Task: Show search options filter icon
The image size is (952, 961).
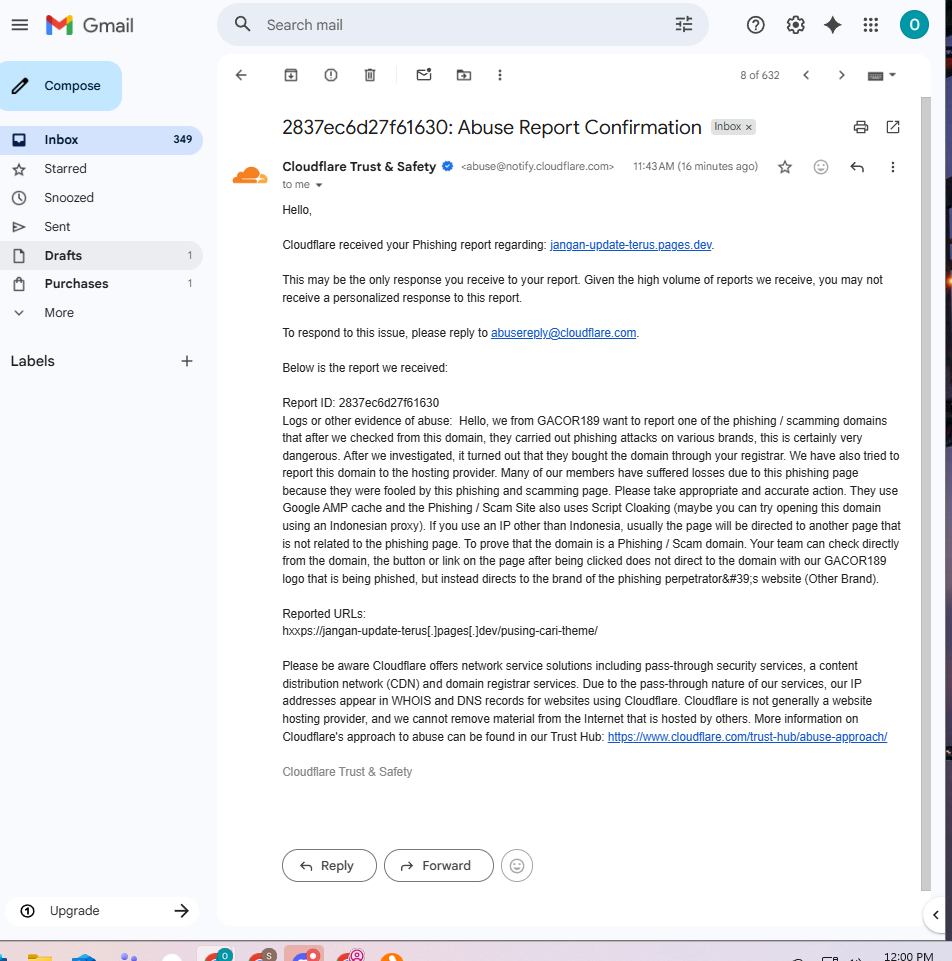Action: 684,25
